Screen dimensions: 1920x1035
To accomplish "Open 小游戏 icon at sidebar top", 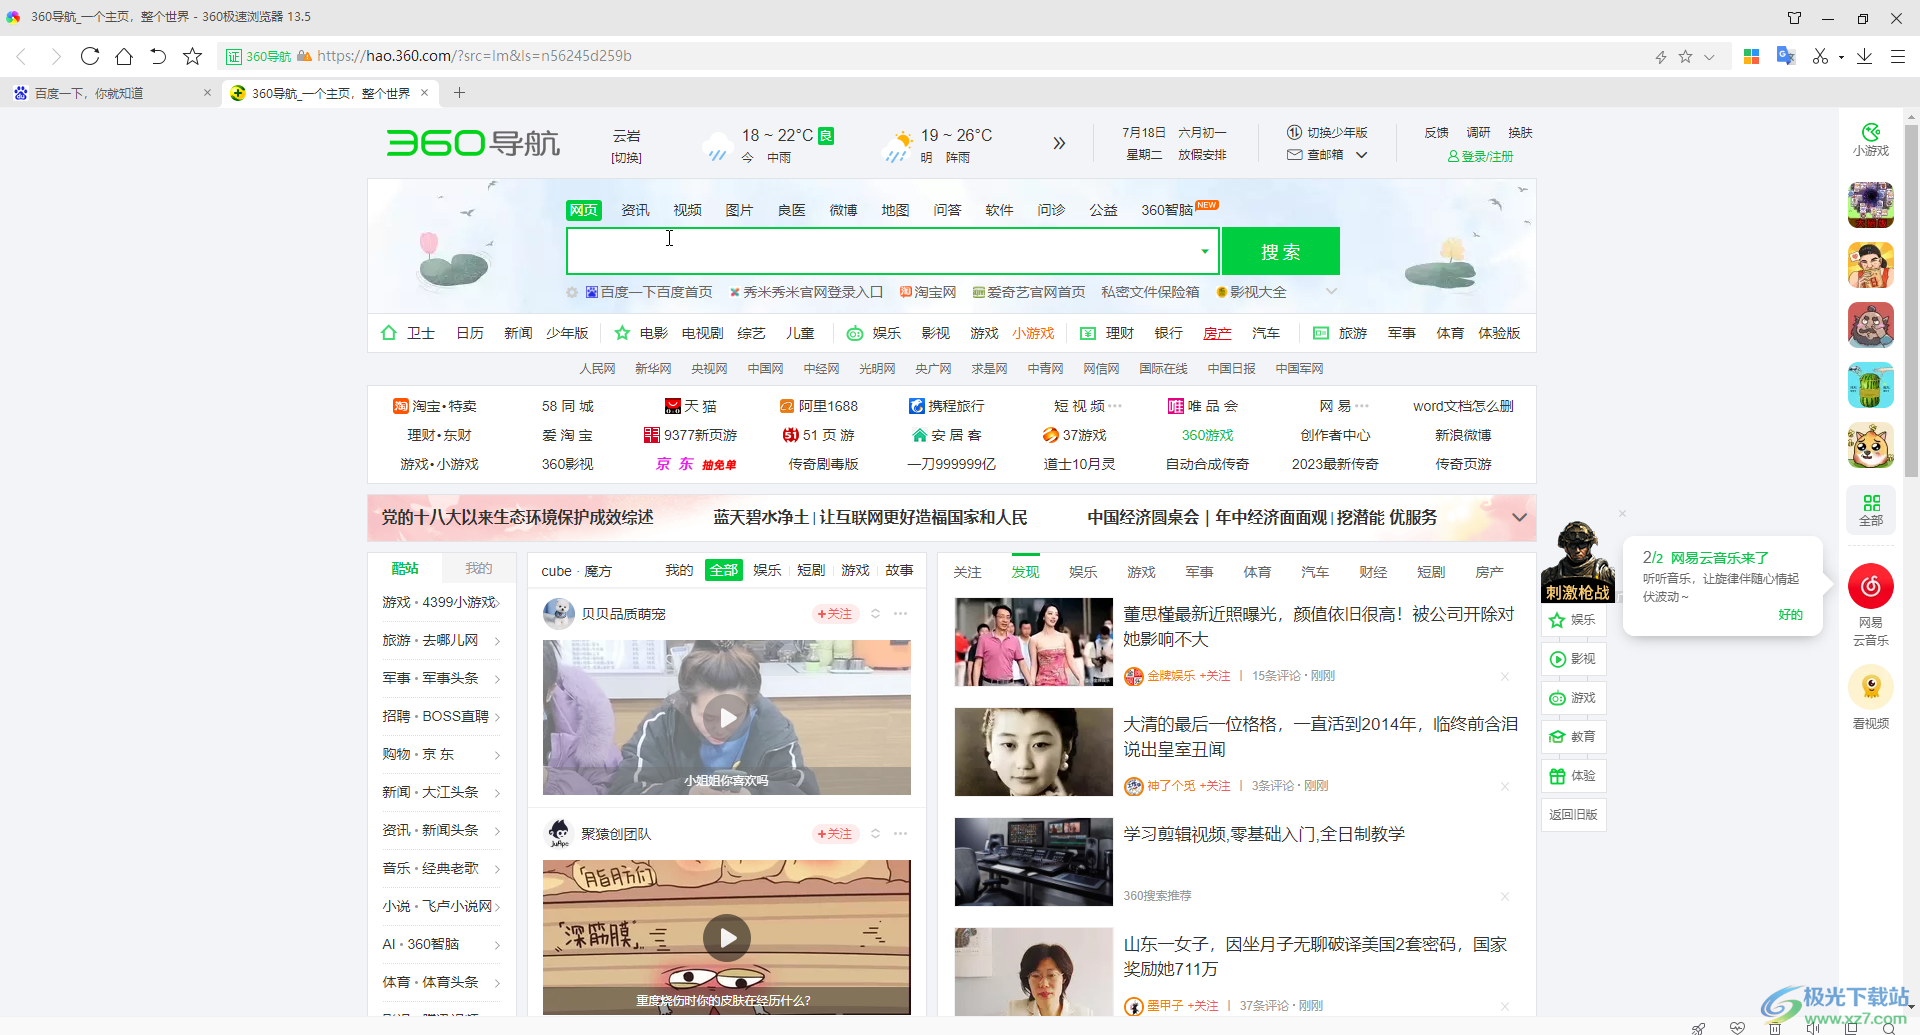I will click(x=1870, y=140).
